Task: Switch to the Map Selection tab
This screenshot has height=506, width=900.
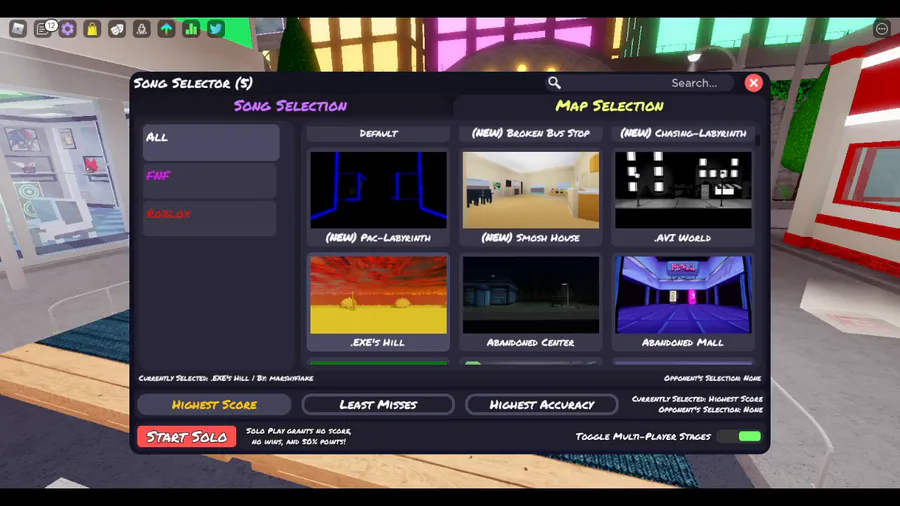Action: coord(610,106)
